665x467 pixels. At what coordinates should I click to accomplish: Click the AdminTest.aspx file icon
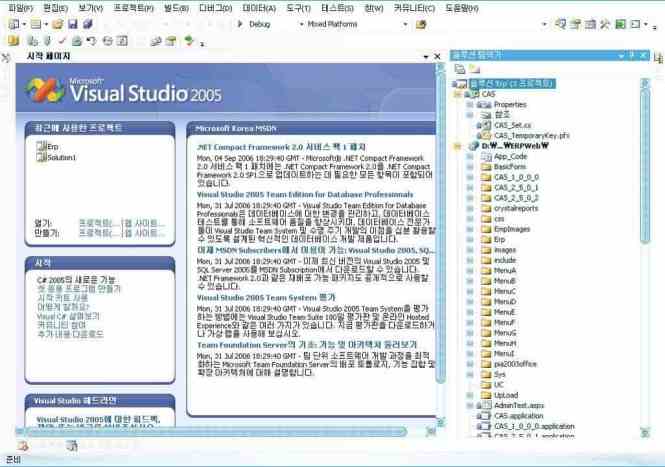point(484,405)
